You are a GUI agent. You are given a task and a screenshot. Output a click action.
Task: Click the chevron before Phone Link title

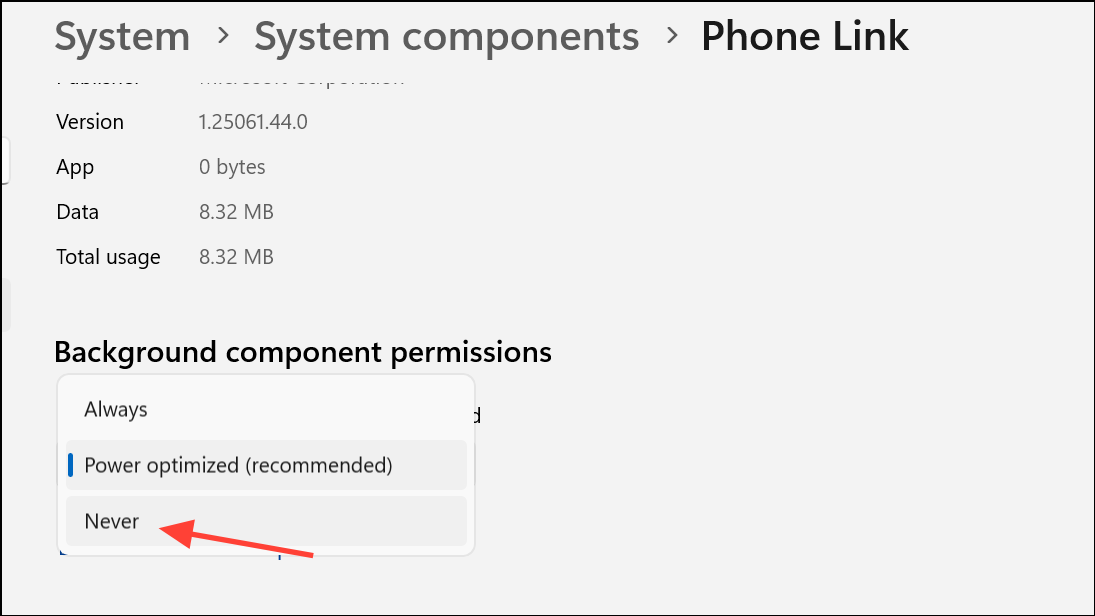pyautogui.click(x=672, y=35)
